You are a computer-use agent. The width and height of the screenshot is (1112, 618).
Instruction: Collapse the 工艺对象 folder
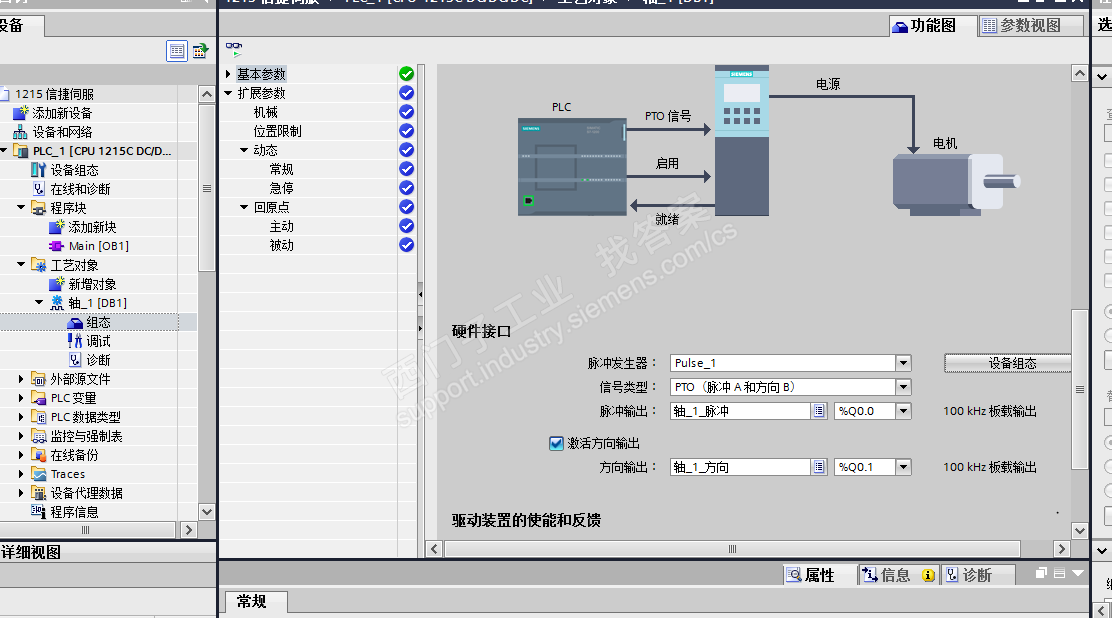(21, 264)
